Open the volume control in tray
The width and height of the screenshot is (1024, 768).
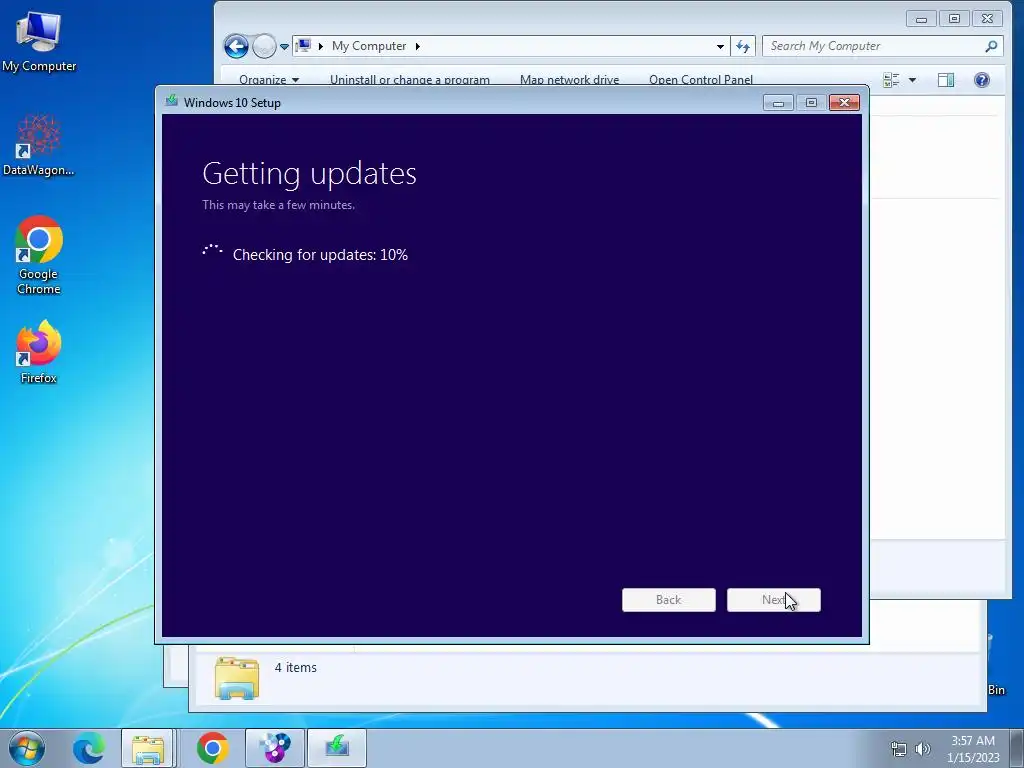tap(923, 748)
